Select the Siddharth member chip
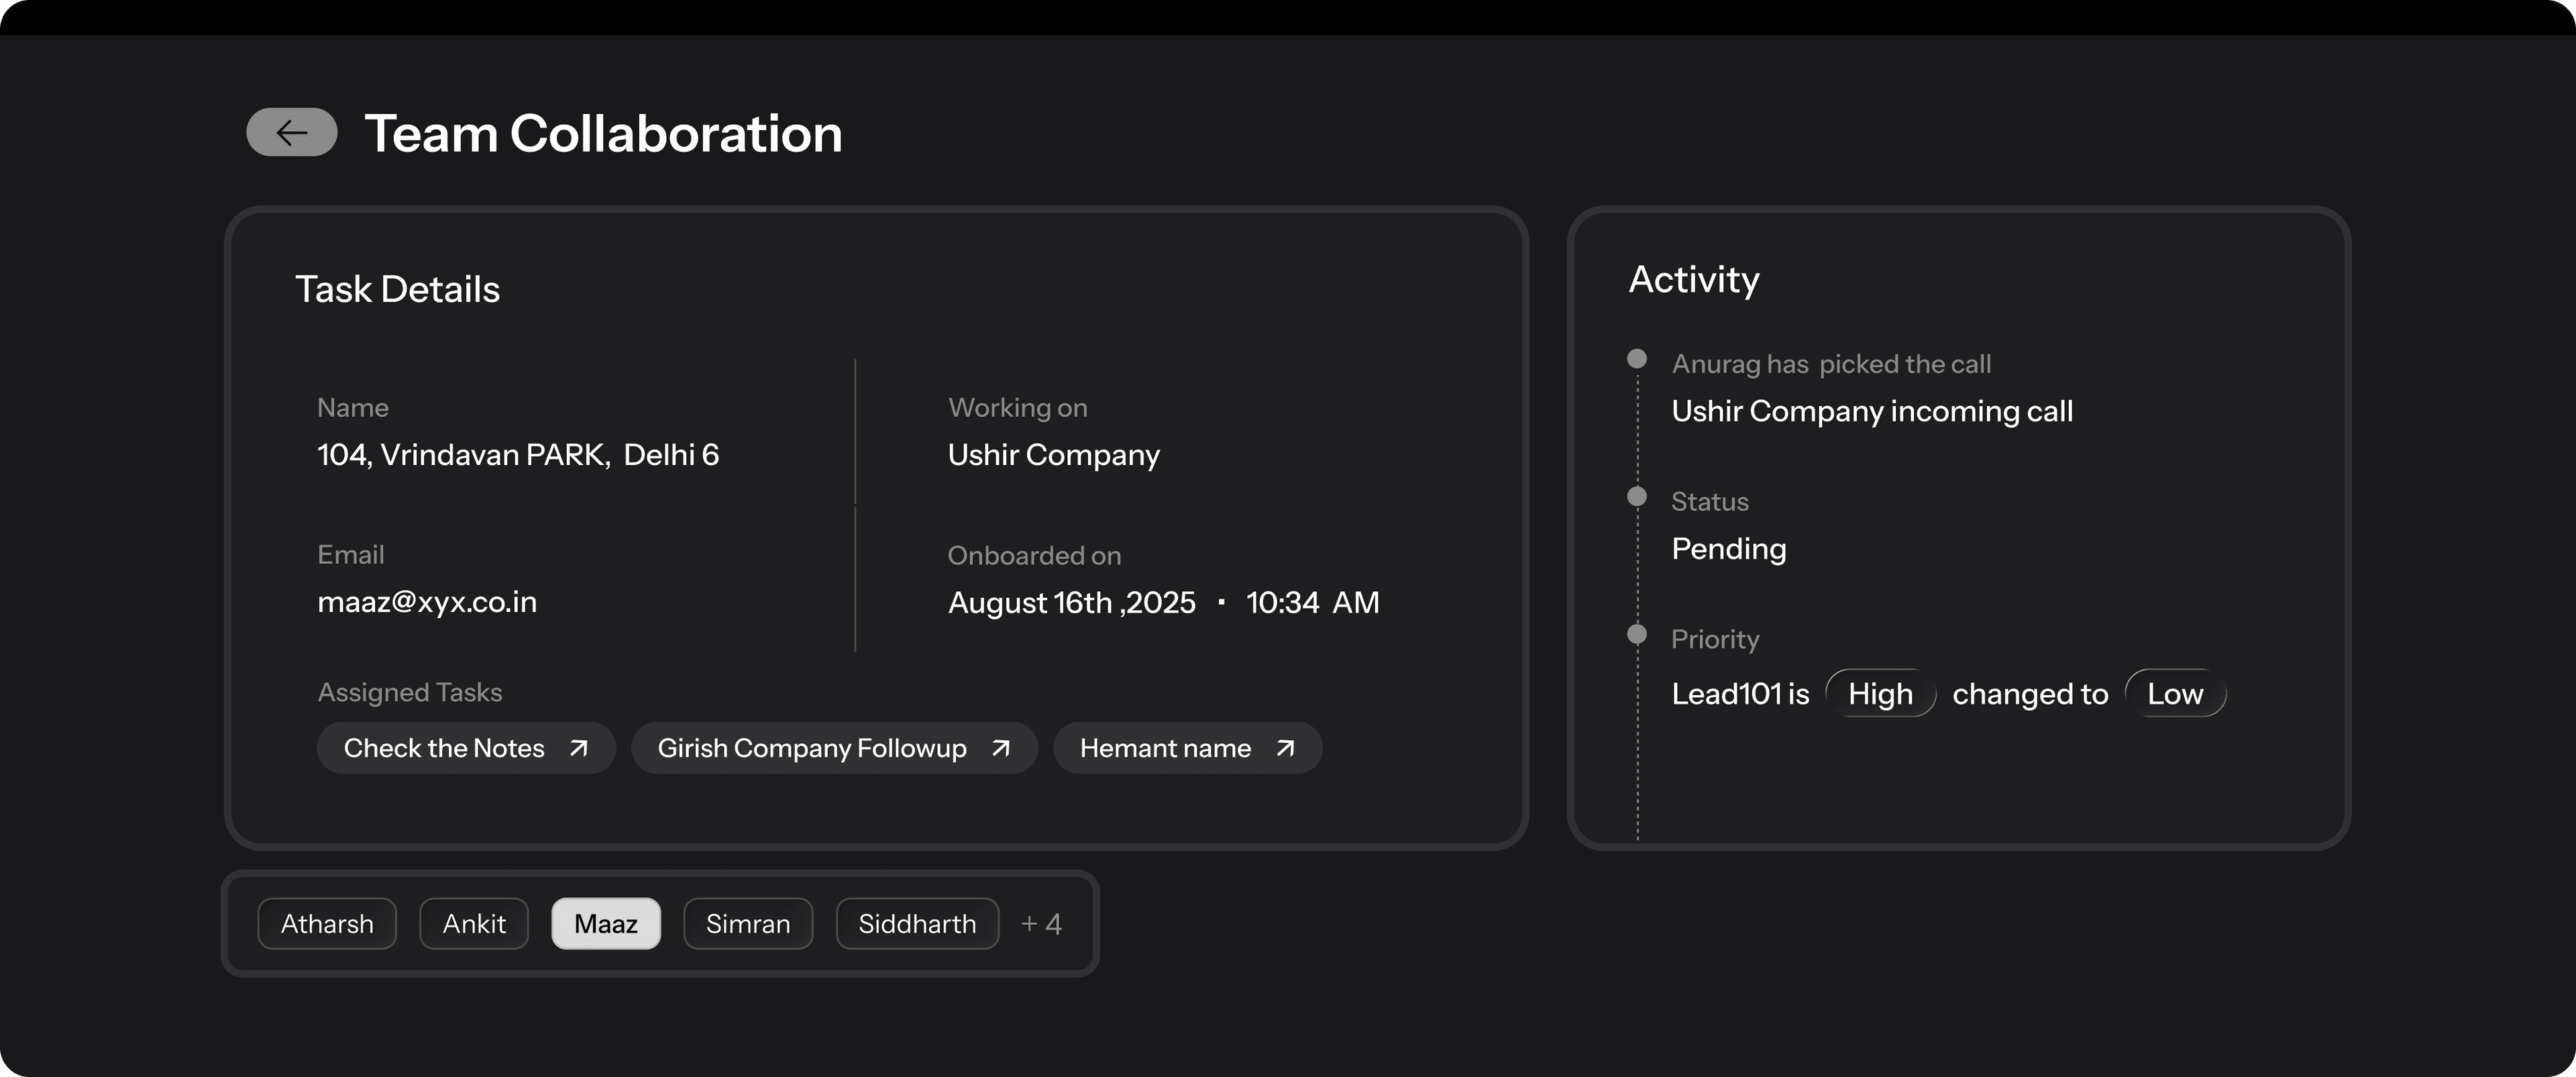The width and height of the screenshot is (2576, 1077). point(916,923)
